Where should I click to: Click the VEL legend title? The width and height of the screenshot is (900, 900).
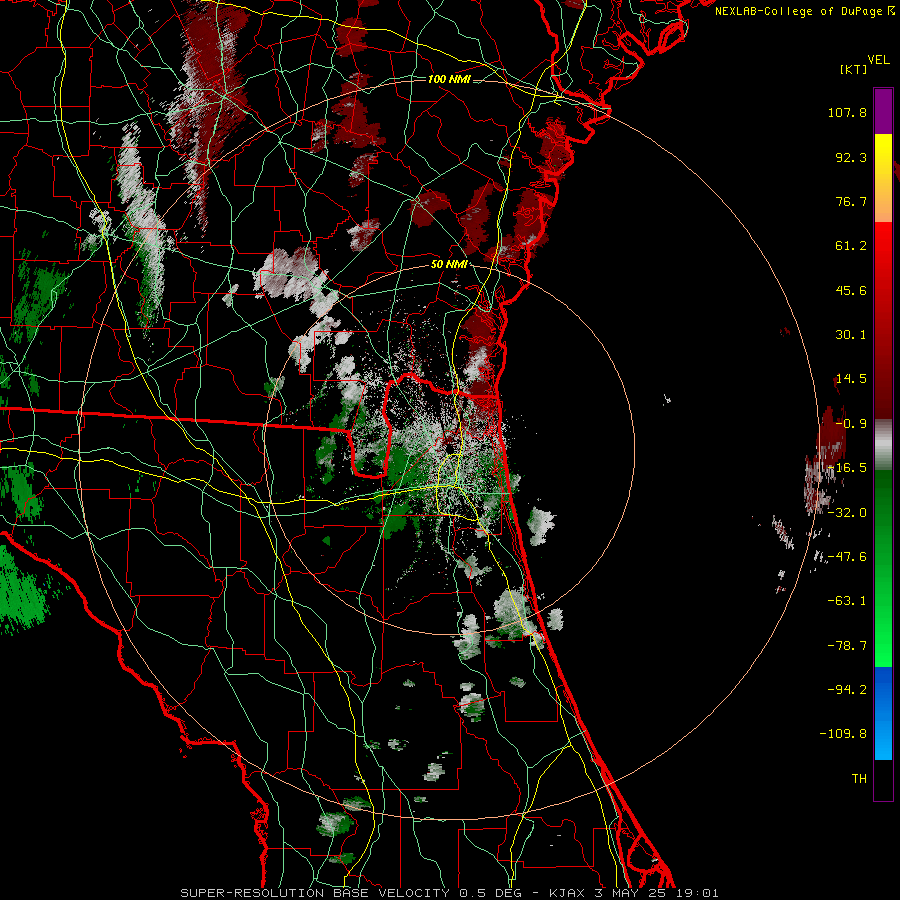pos(878,60)
